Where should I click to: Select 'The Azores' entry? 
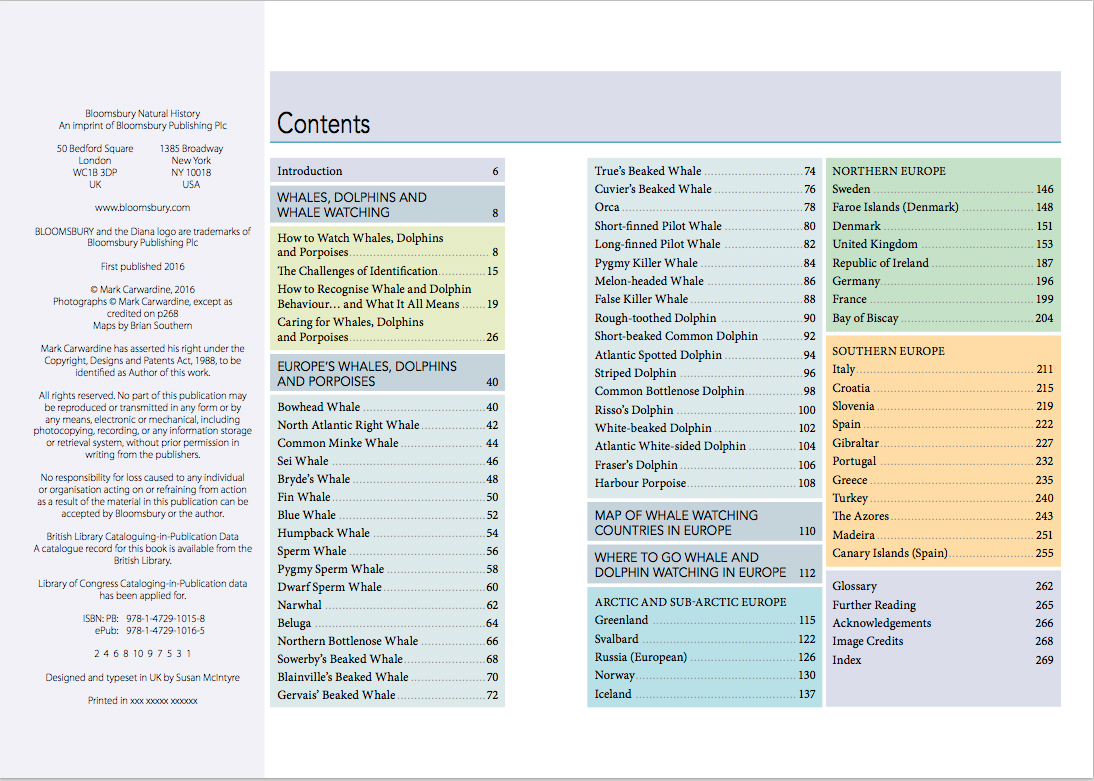[x=943, y=516]
